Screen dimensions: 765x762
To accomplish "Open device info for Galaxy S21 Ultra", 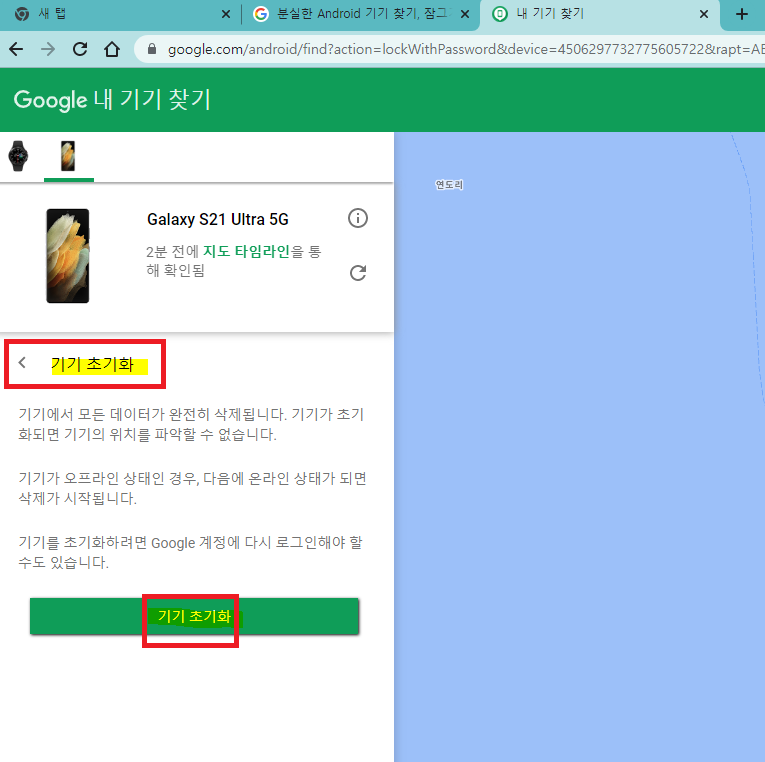I will (358, 218).
